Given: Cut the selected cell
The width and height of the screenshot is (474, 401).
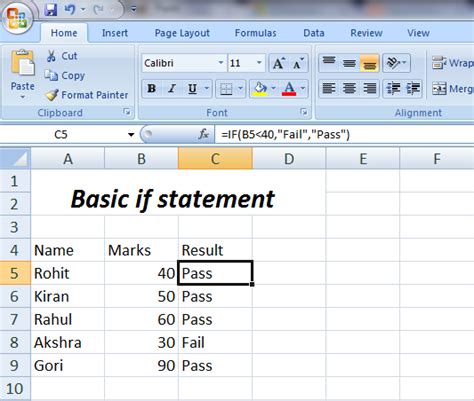Looking at the screenshot, I should [x=62, y=56].
